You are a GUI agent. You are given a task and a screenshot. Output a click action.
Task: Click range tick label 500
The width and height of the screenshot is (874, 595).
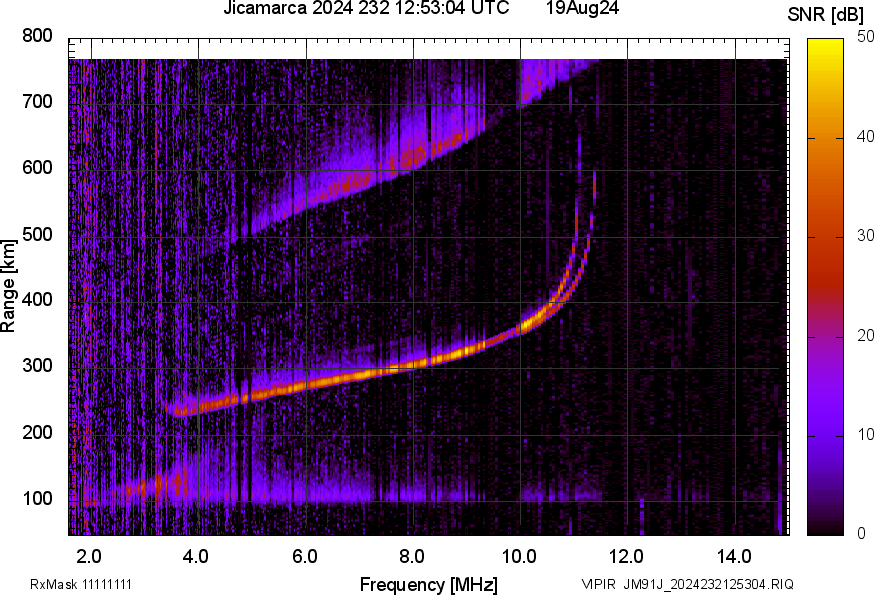37,234
